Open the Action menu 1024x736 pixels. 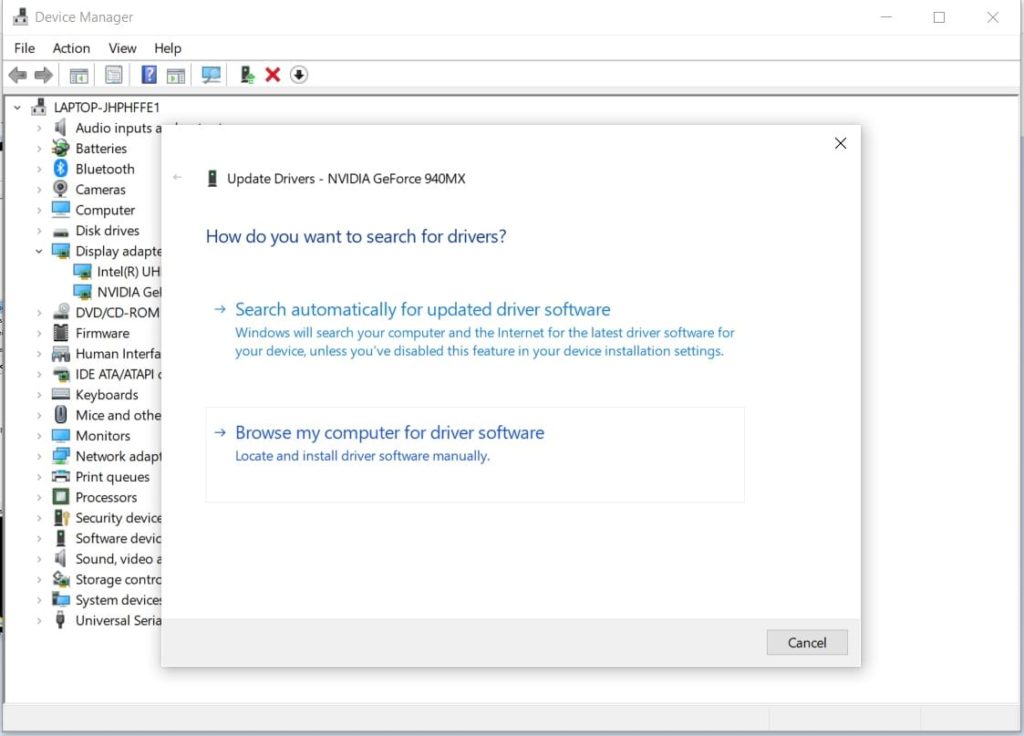tap(71, 48)
